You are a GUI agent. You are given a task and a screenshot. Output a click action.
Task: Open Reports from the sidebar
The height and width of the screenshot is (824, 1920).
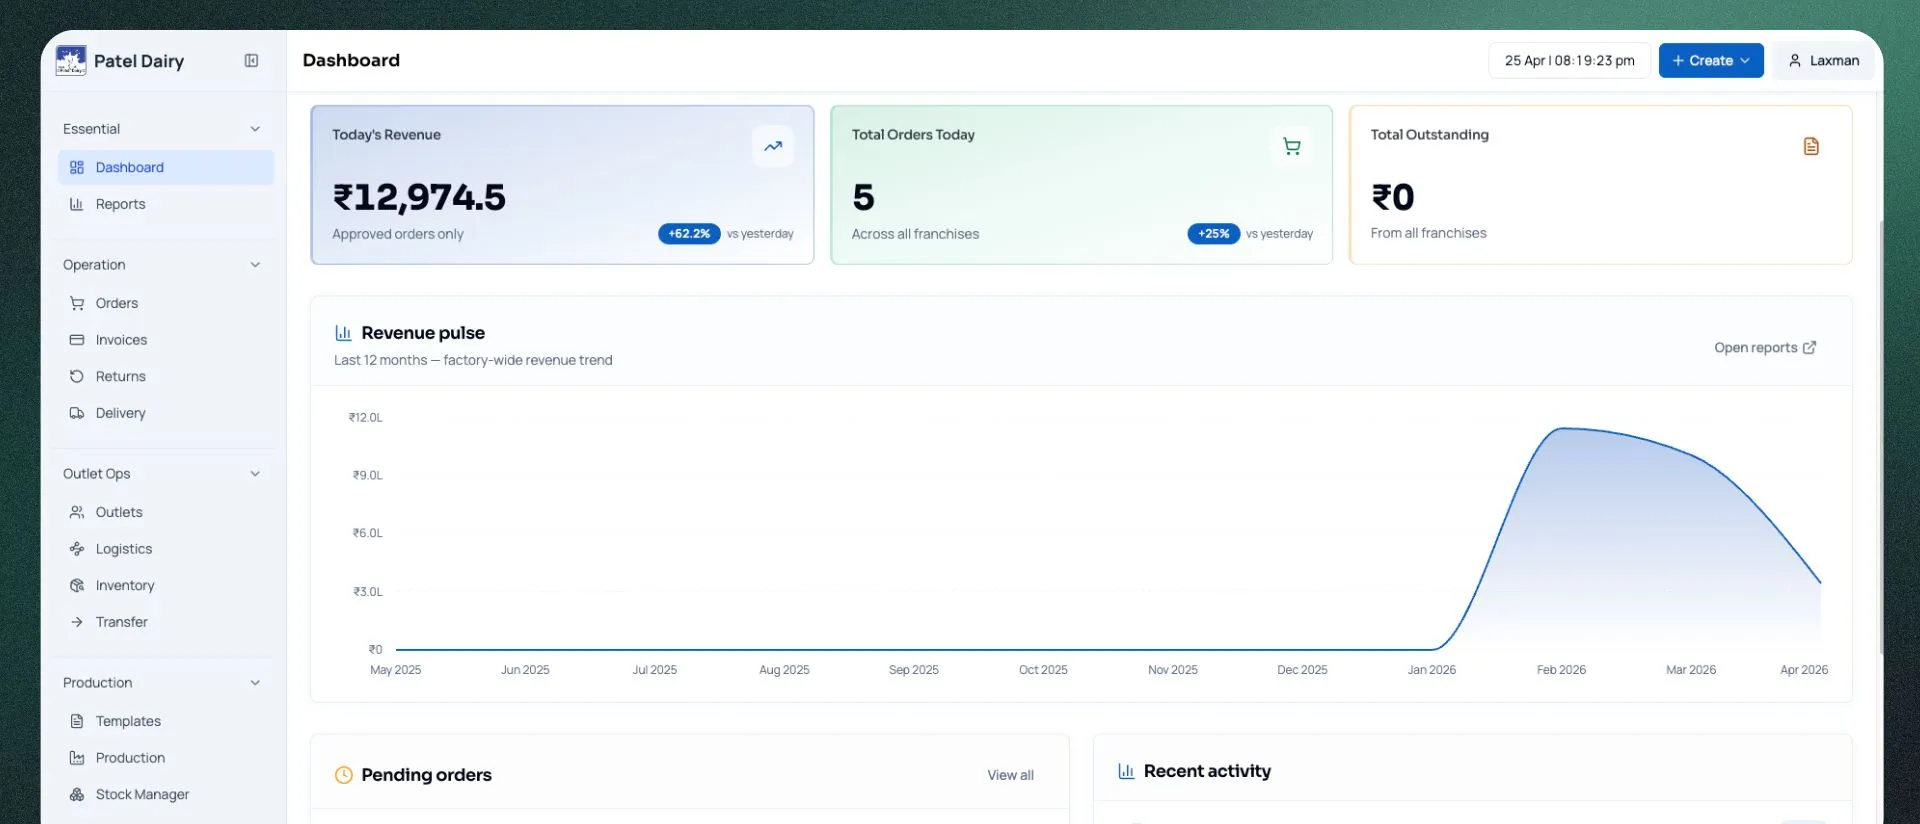(x=166, y=204)
